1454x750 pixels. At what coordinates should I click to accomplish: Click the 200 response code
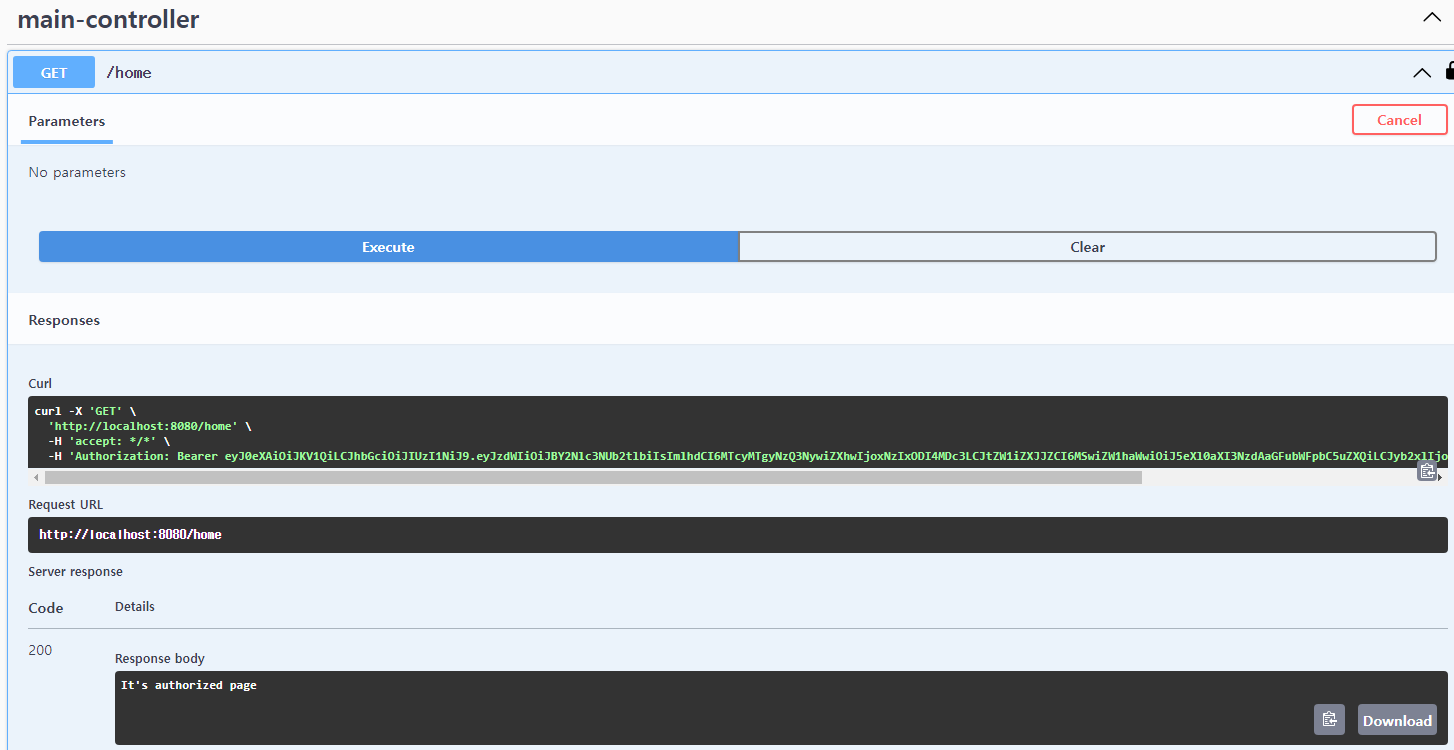click(40, 650)
